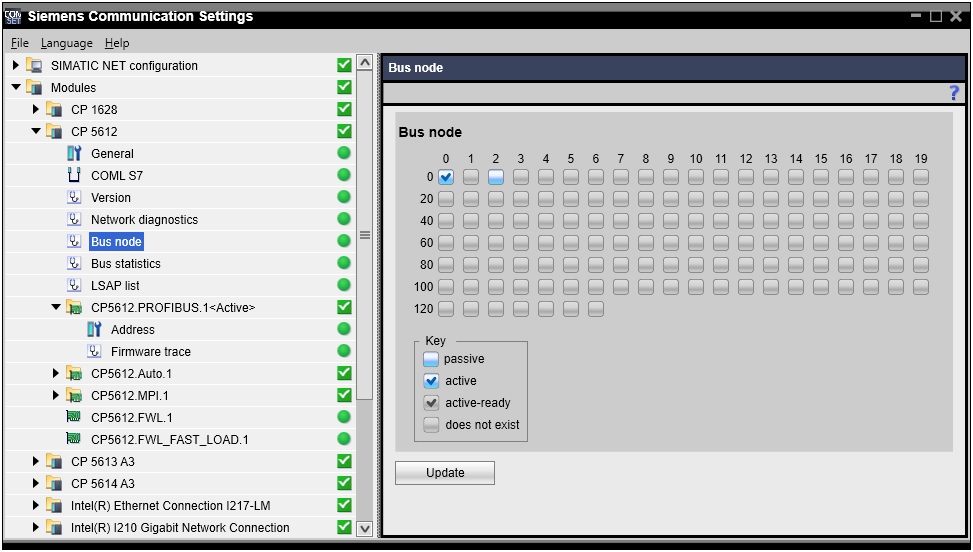Expand the CP5612.Auto.1 node
The height and width of the screenshot is (552, 973).
[x=55, y=373]
